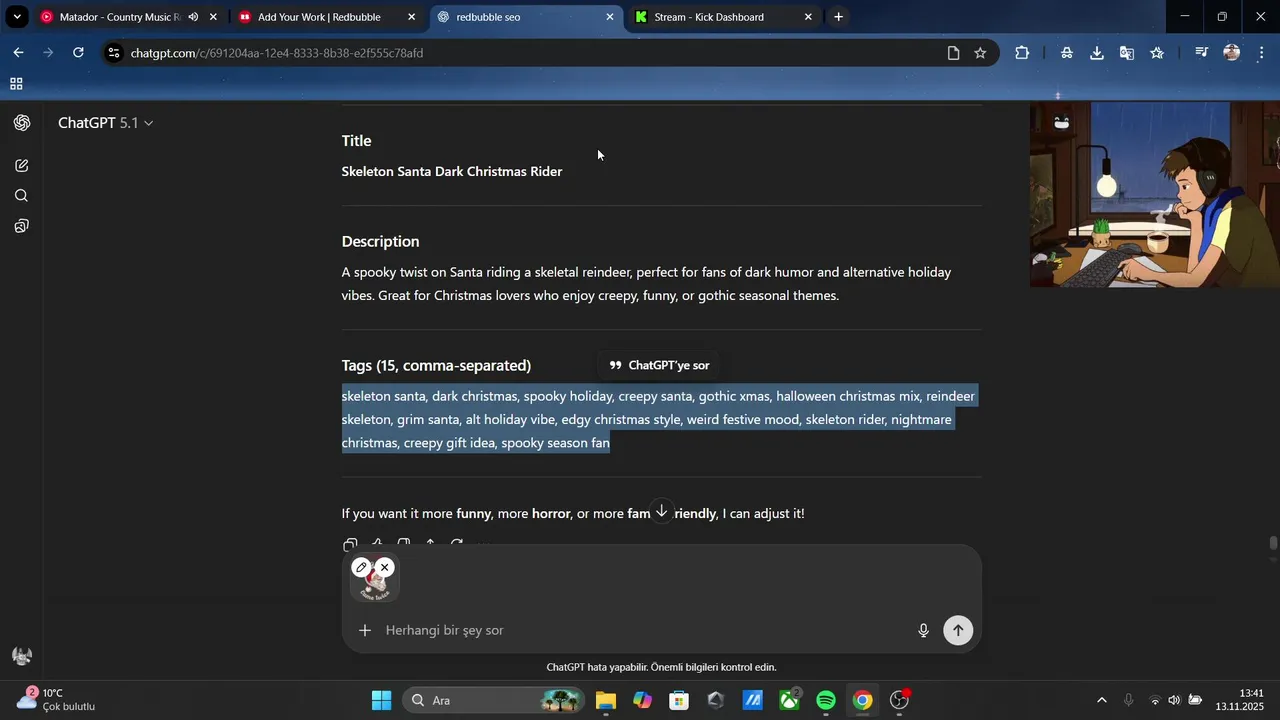Bookmark this page with the star icon
Image resolution: width=1280 pixels, height=720 pixels.
point(980,53)
